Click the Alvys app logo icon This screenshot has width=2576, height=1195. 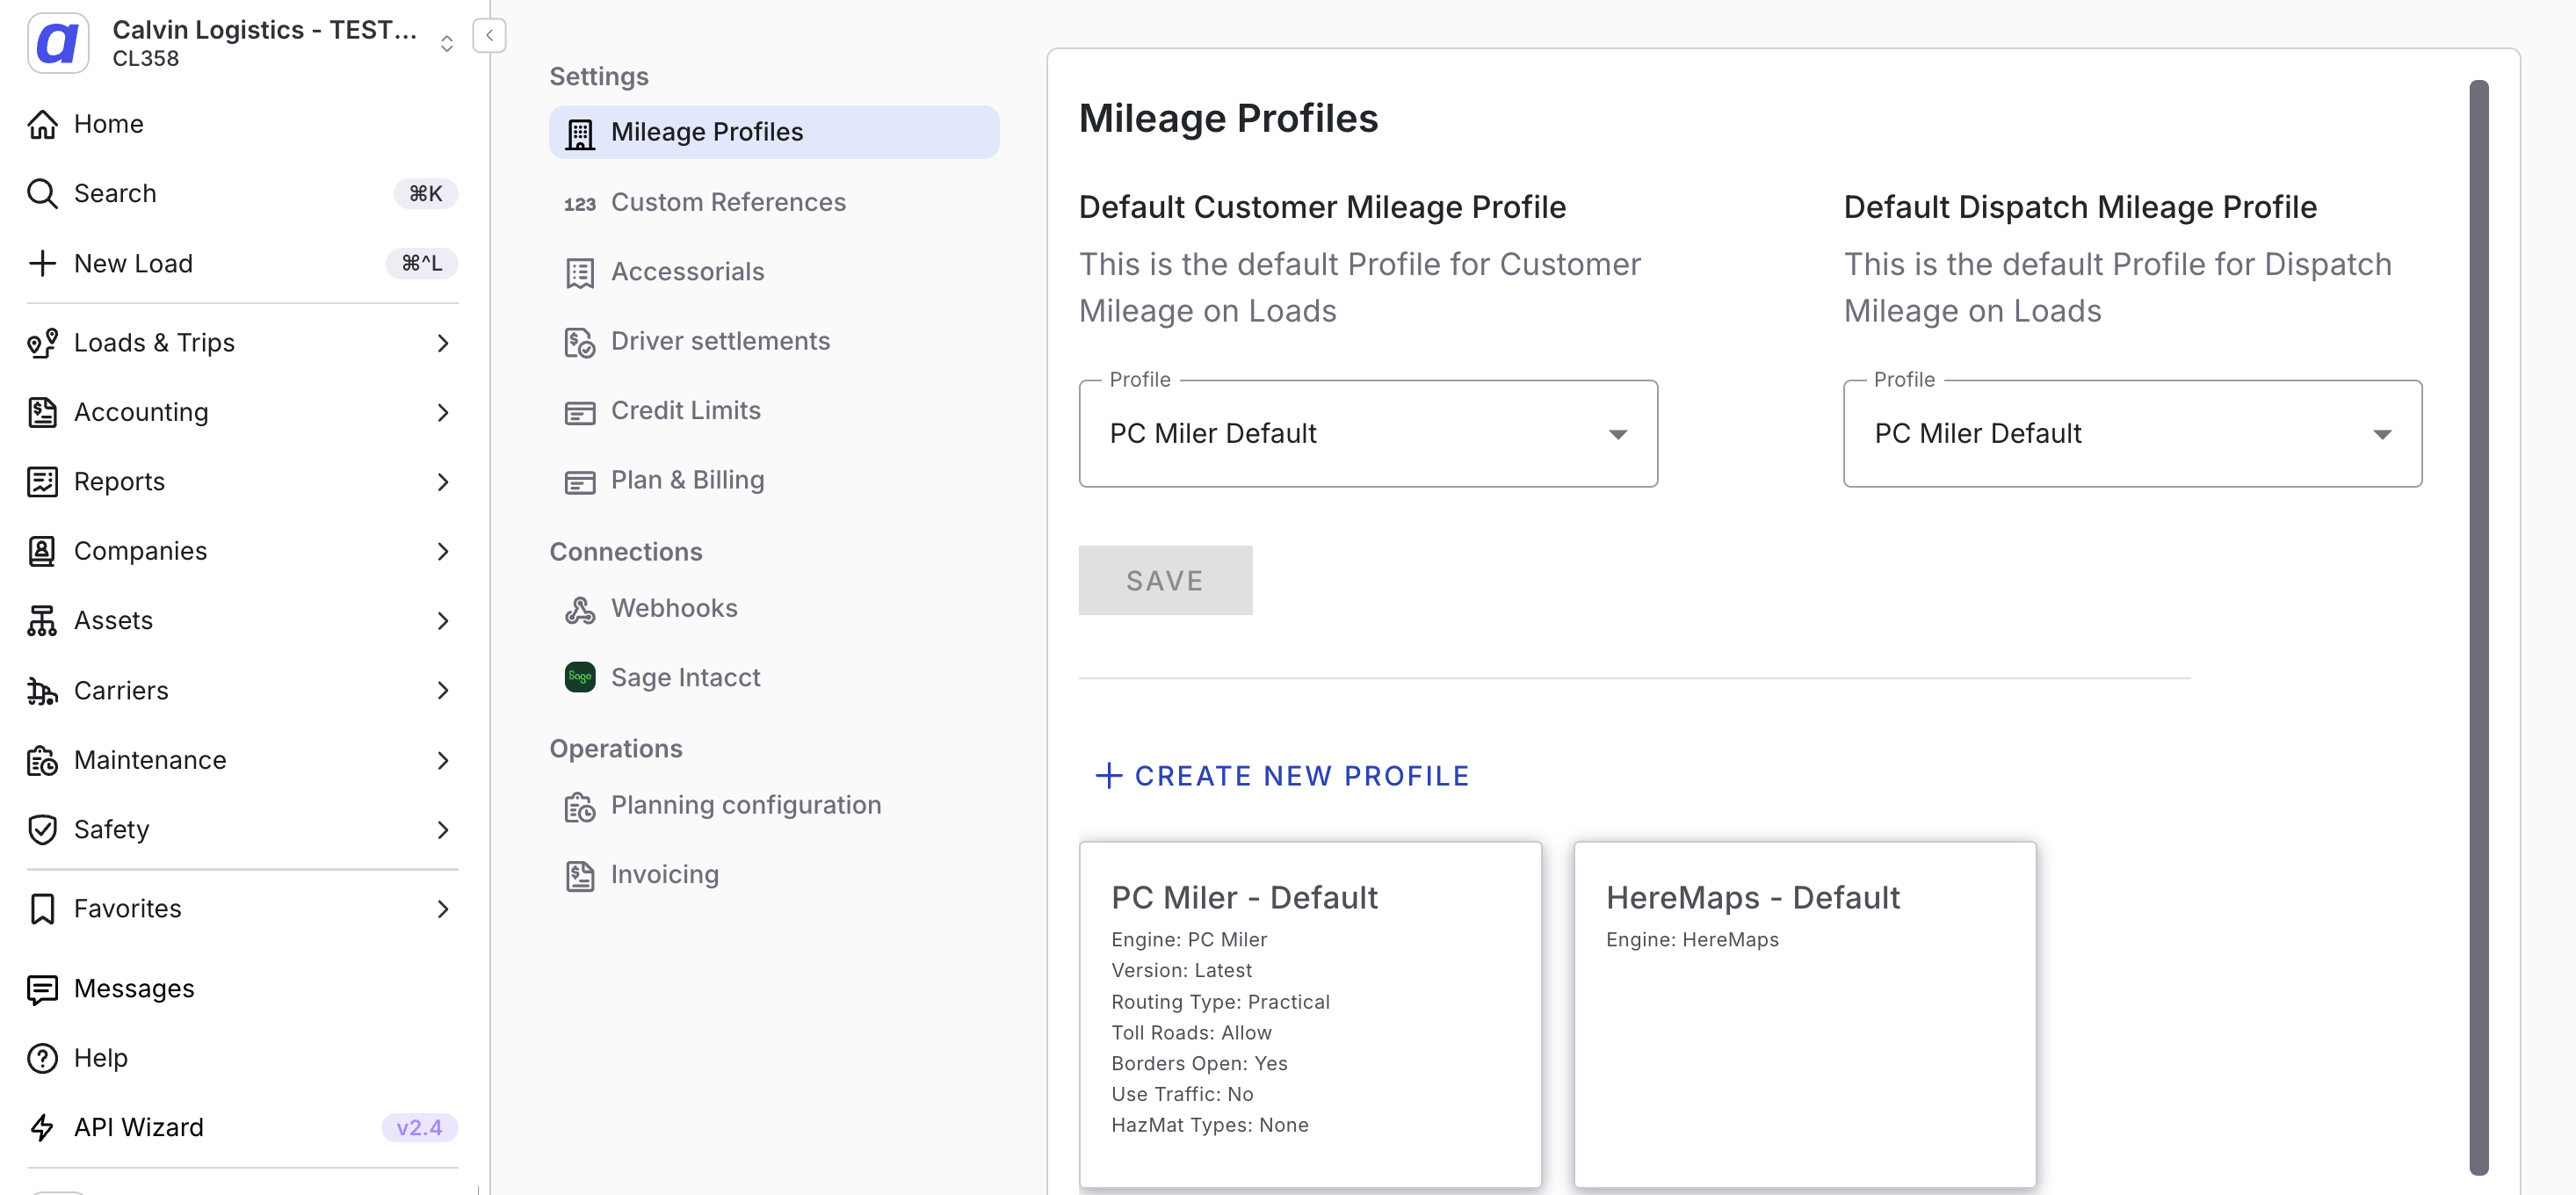pos(58,43)
